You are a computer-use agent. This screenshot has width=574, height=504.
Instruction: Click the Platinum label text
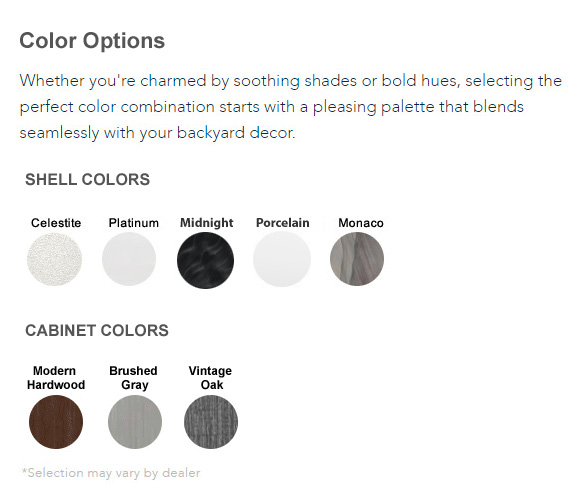tap(134, 223)
